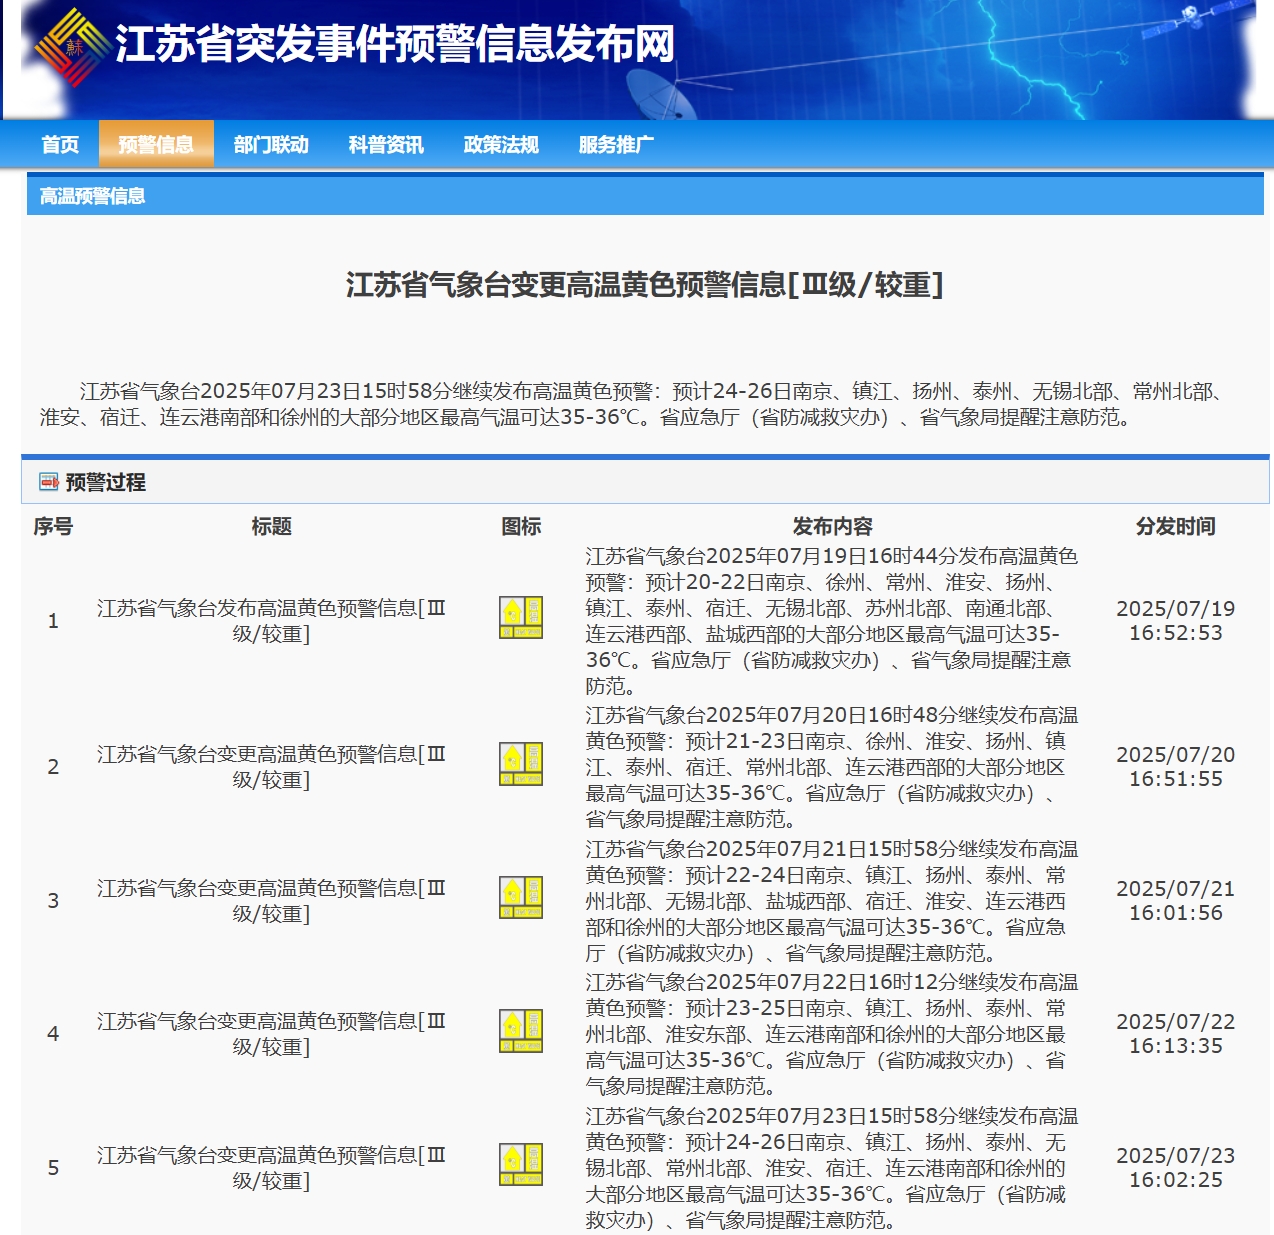Click the timestamp 2025/07/21 16:01:56

1176,901
